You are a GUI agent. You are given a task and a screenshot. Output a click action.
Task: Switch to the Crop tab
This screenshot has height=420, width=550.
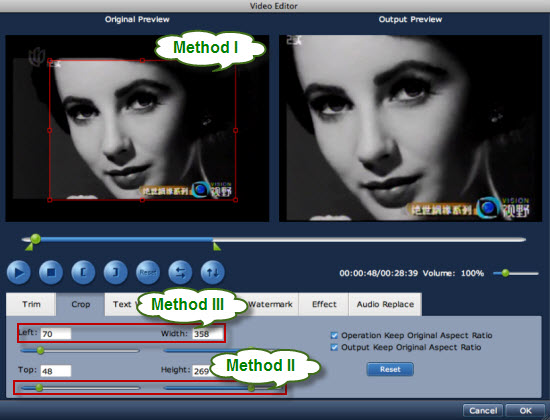pyautogui.click(x=81, y=304)
